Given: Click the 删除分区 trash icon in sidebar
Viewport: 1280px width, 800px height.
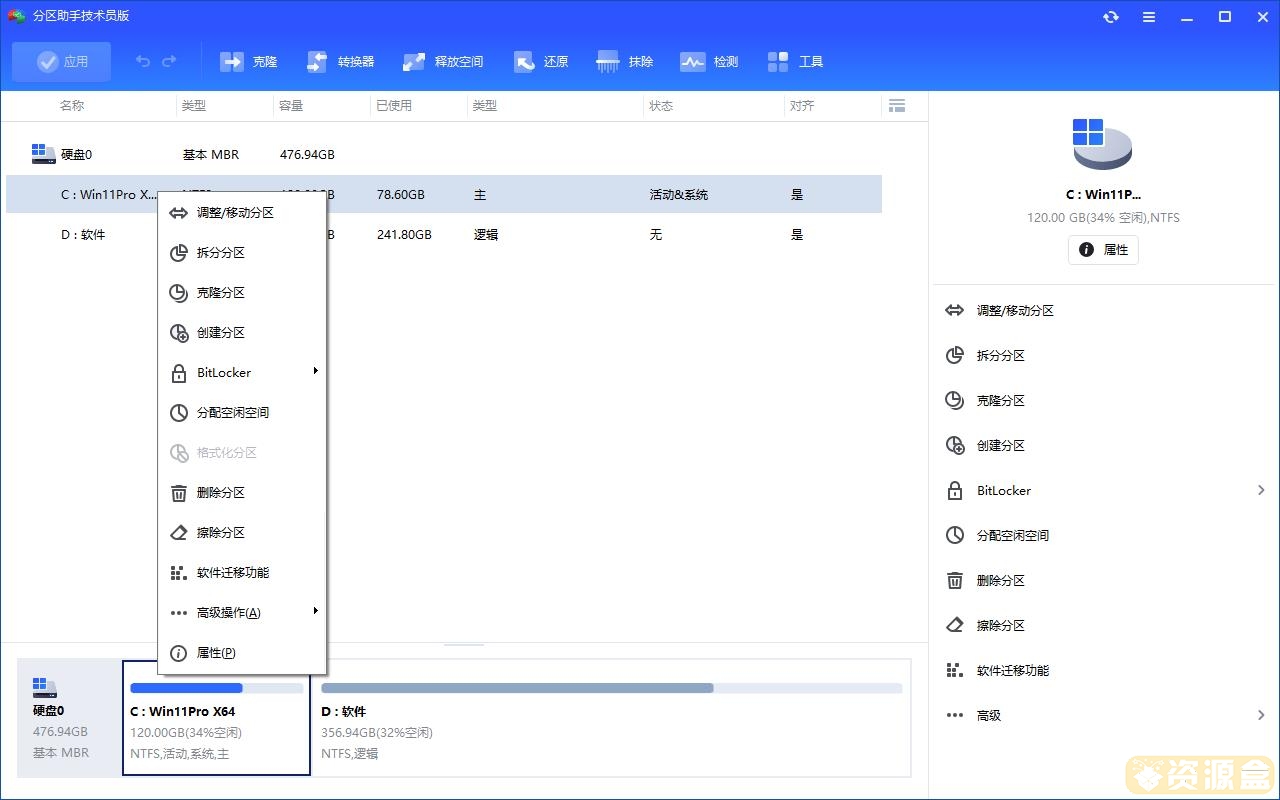Looking at the screenshot, I should [954, 580].
